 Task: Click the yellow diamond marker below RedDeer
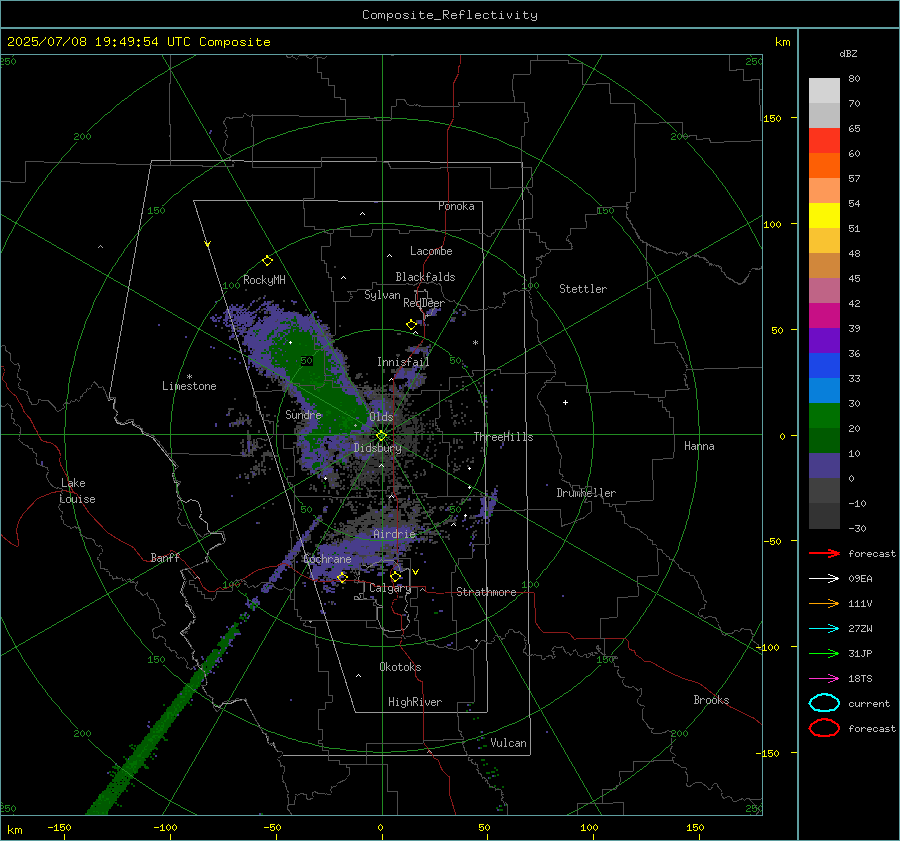[412, 325]
